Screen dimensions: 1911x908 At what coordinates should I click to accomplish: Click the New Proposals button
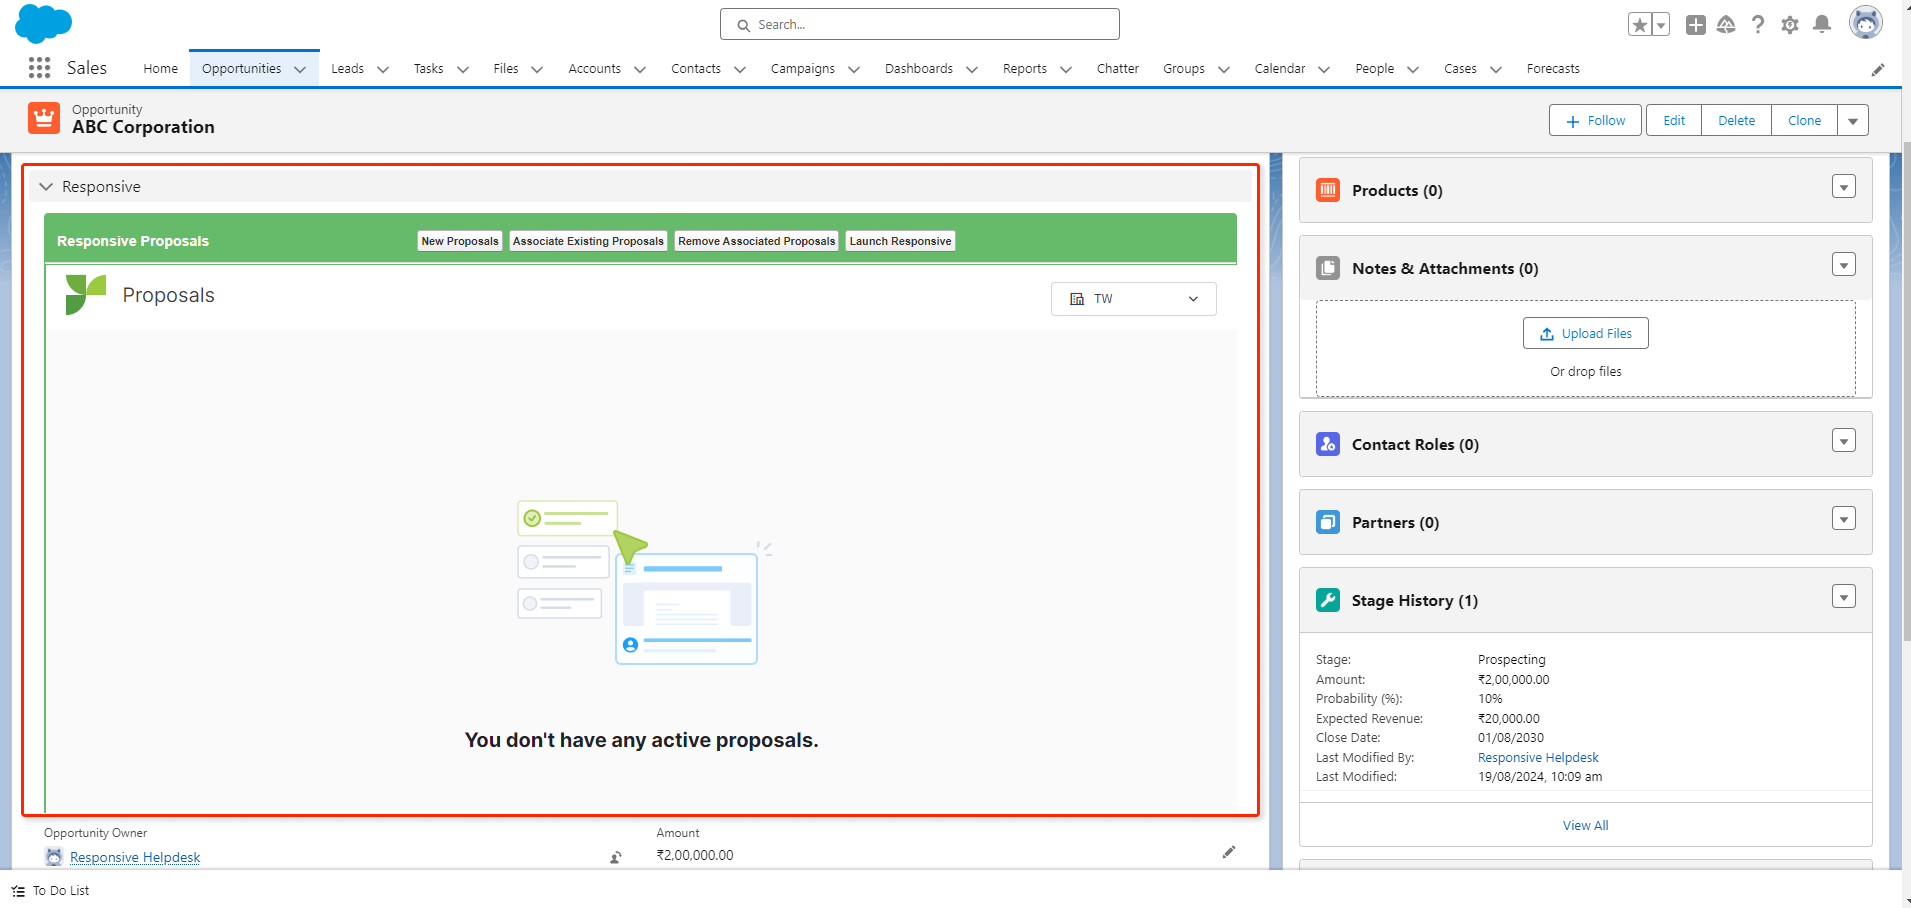460,241
